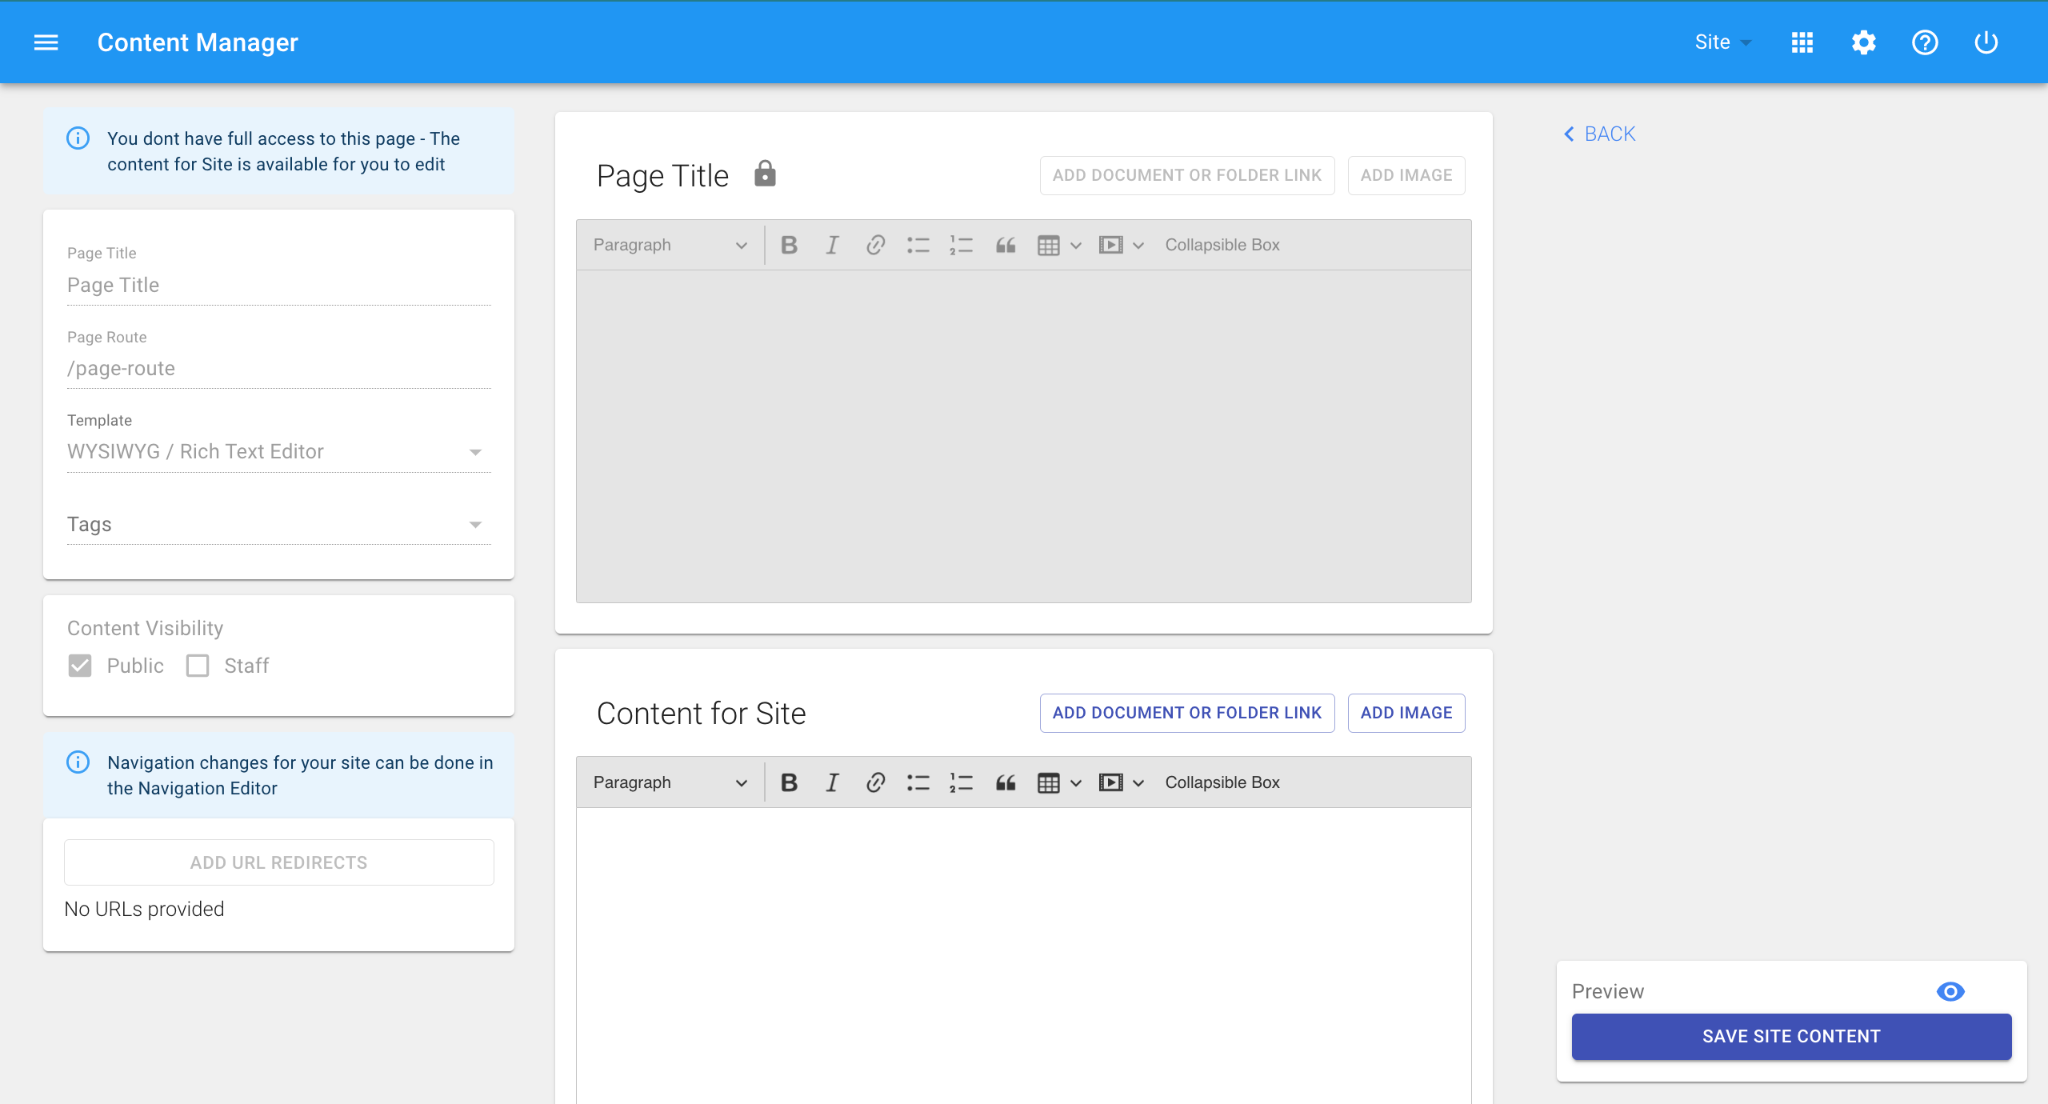Insert media in Content for Site editor
Viewport: 2048px width, 1104px height.
[x=1111, y=783]
